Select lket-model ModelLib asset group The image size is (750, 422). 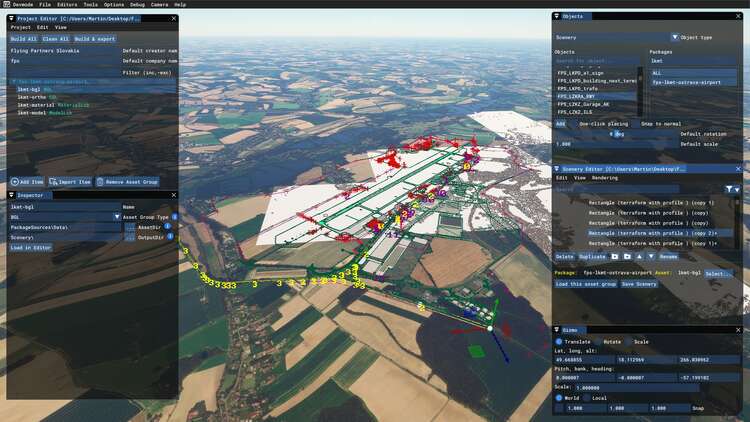pyautogui.click(x=45, y=113)
